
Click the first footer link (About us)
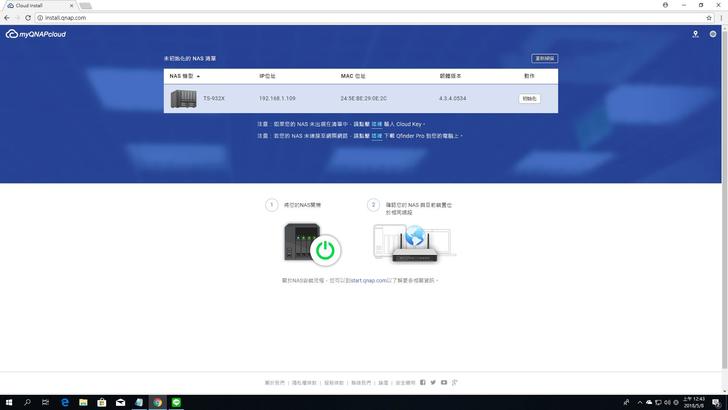coord(274,383)
